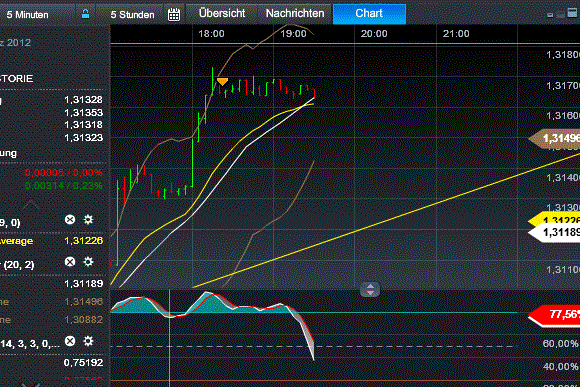Viewport: 580px width, 387px height.
Task: Click the 60,00% oscillator axis label
Action: 560,344
